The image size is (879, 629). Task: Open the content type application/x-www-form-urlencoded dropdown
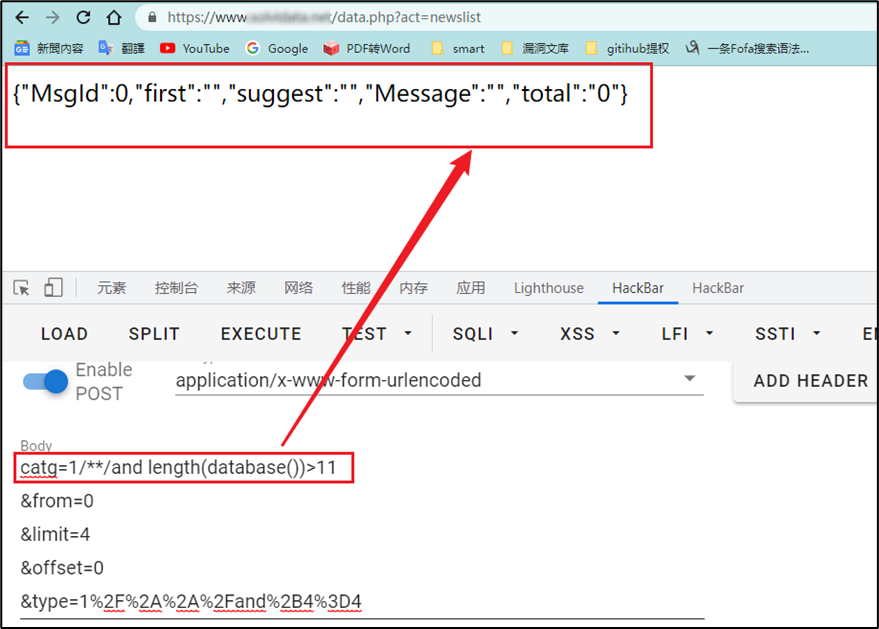[439, 380]
